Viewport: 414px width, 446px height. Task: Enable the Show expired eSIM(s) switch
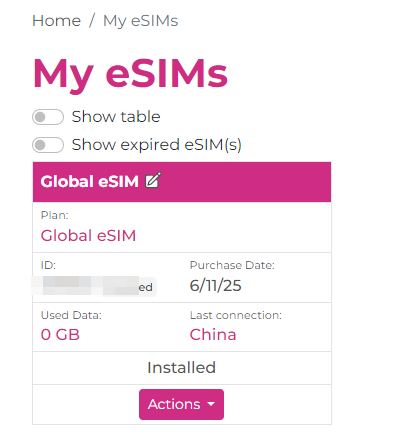pos(48,145)
